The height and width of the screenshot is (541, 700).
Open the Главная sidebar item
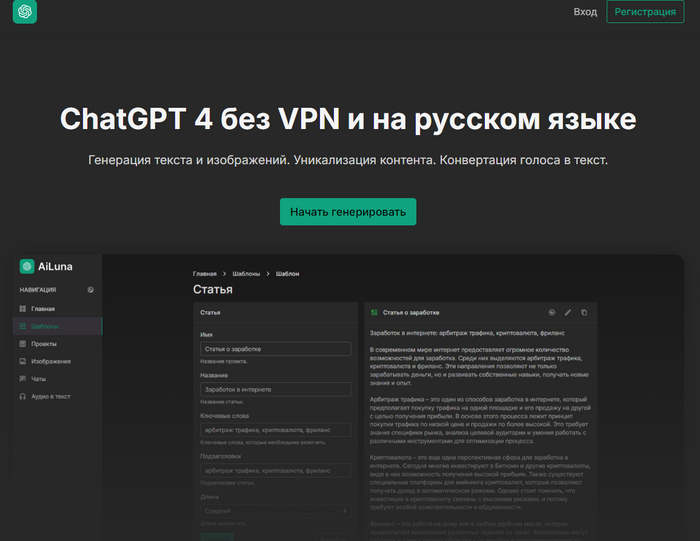pyautogui.click(x=57, y=308)
